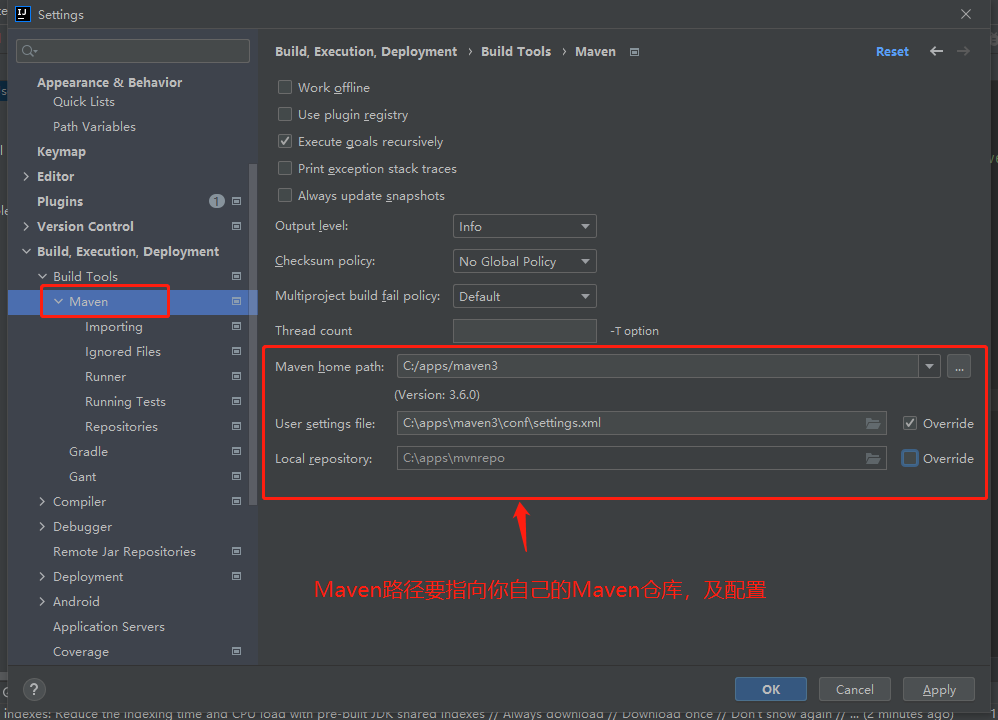Open Maven home path dropdown arrow
The width and height of the screenshot is (998, 720).
[x=929, y=367]
